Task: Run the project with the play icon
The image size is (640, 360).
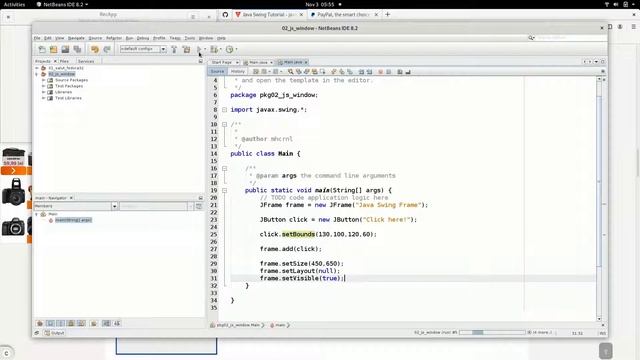Action: [199, 49]
